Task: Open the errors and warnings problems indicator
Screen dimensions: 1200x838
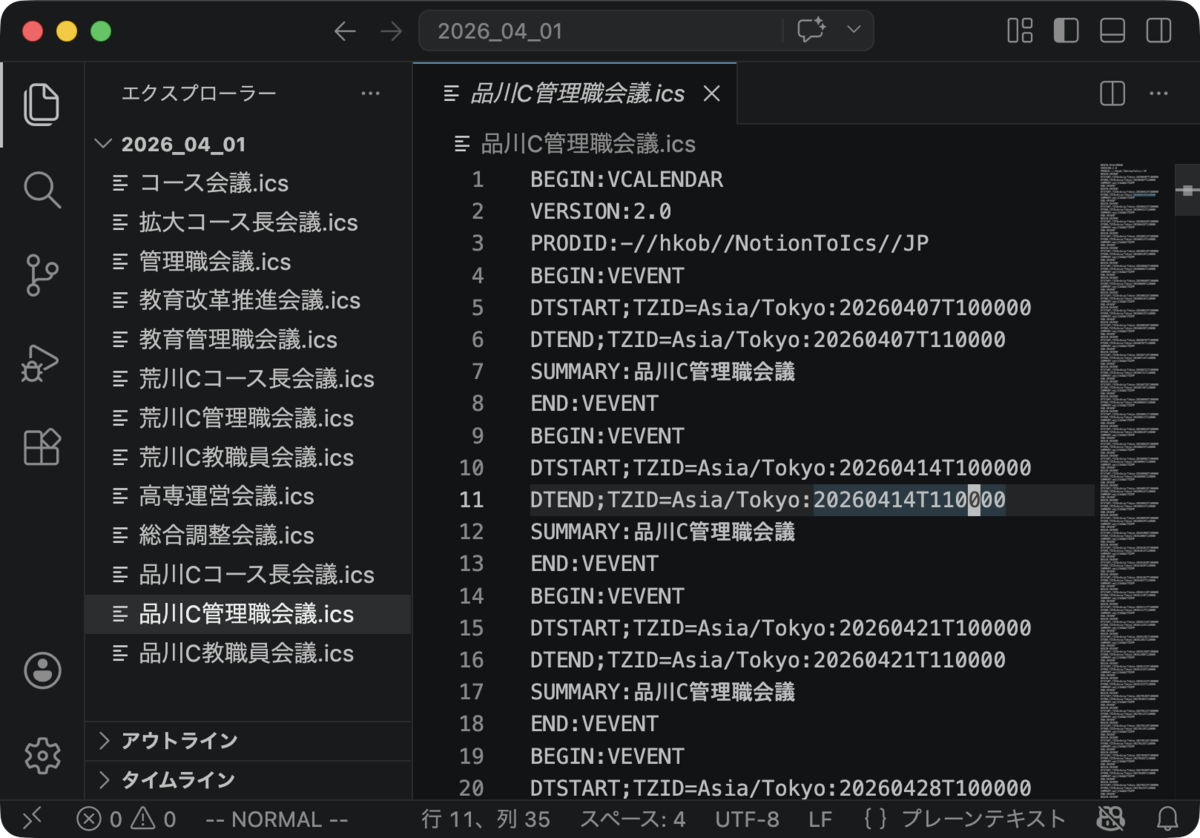Action: 126,819
